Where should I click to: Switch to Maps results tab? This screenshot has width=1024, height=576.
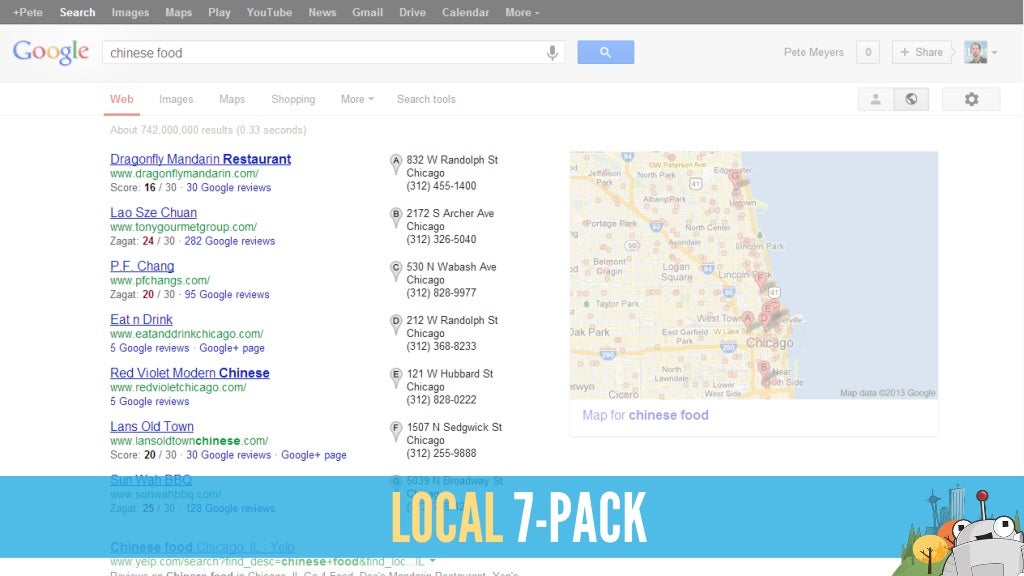click(232, 99)
